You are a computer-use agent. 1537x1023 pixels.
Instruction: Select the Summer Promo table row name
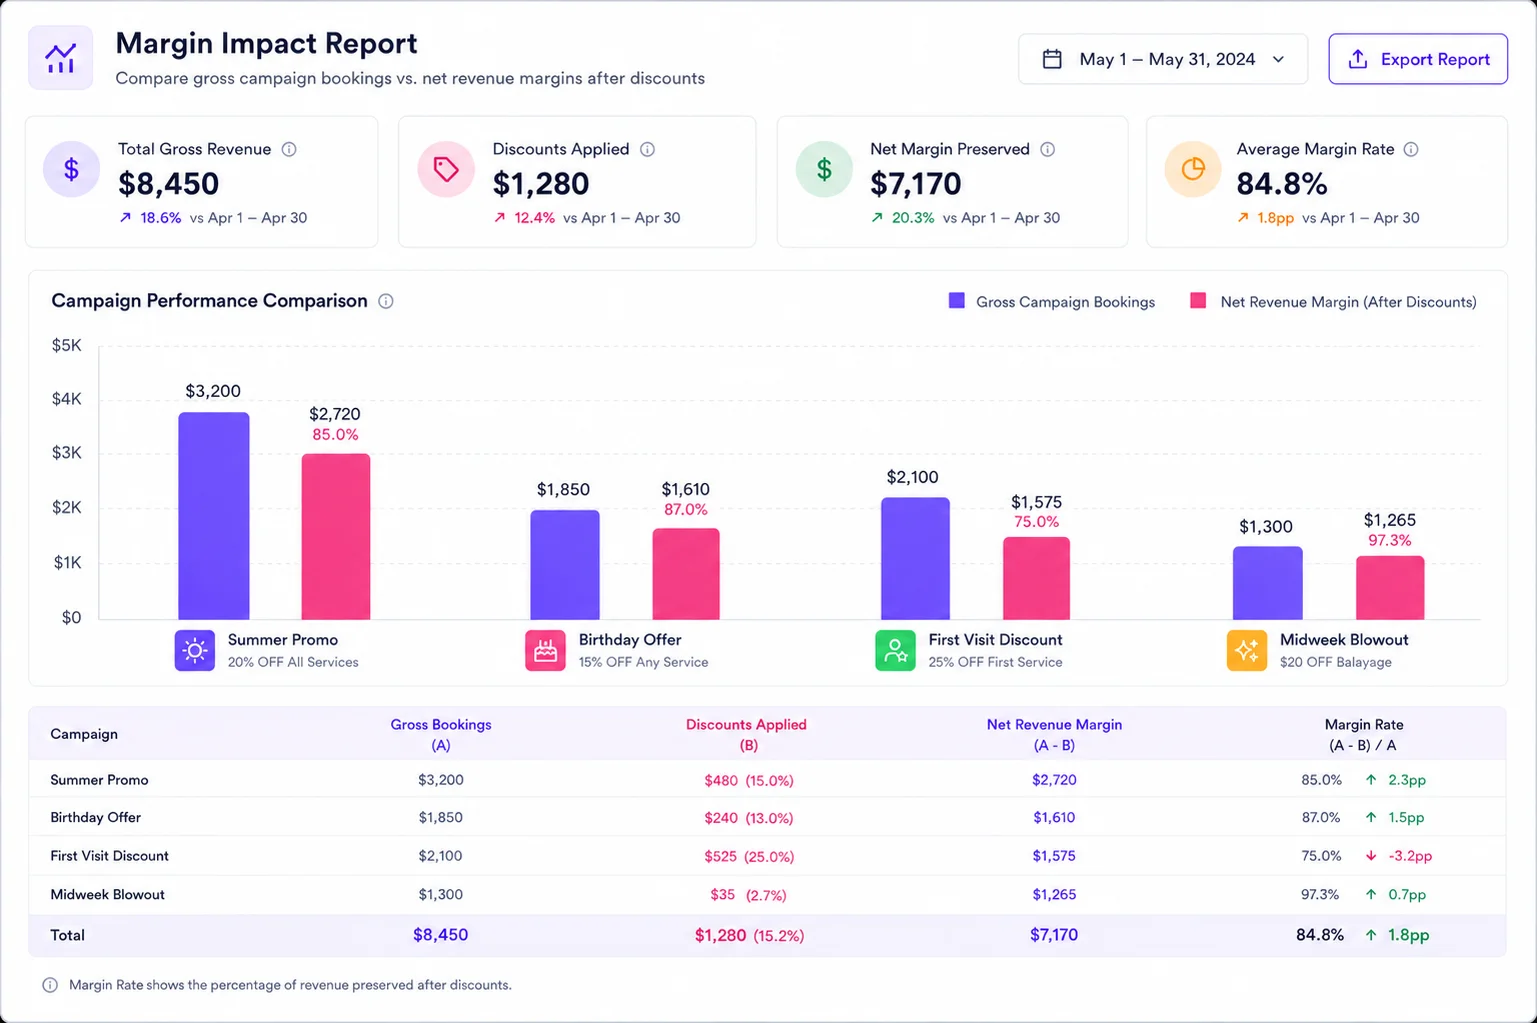click(x=99, y=780)
